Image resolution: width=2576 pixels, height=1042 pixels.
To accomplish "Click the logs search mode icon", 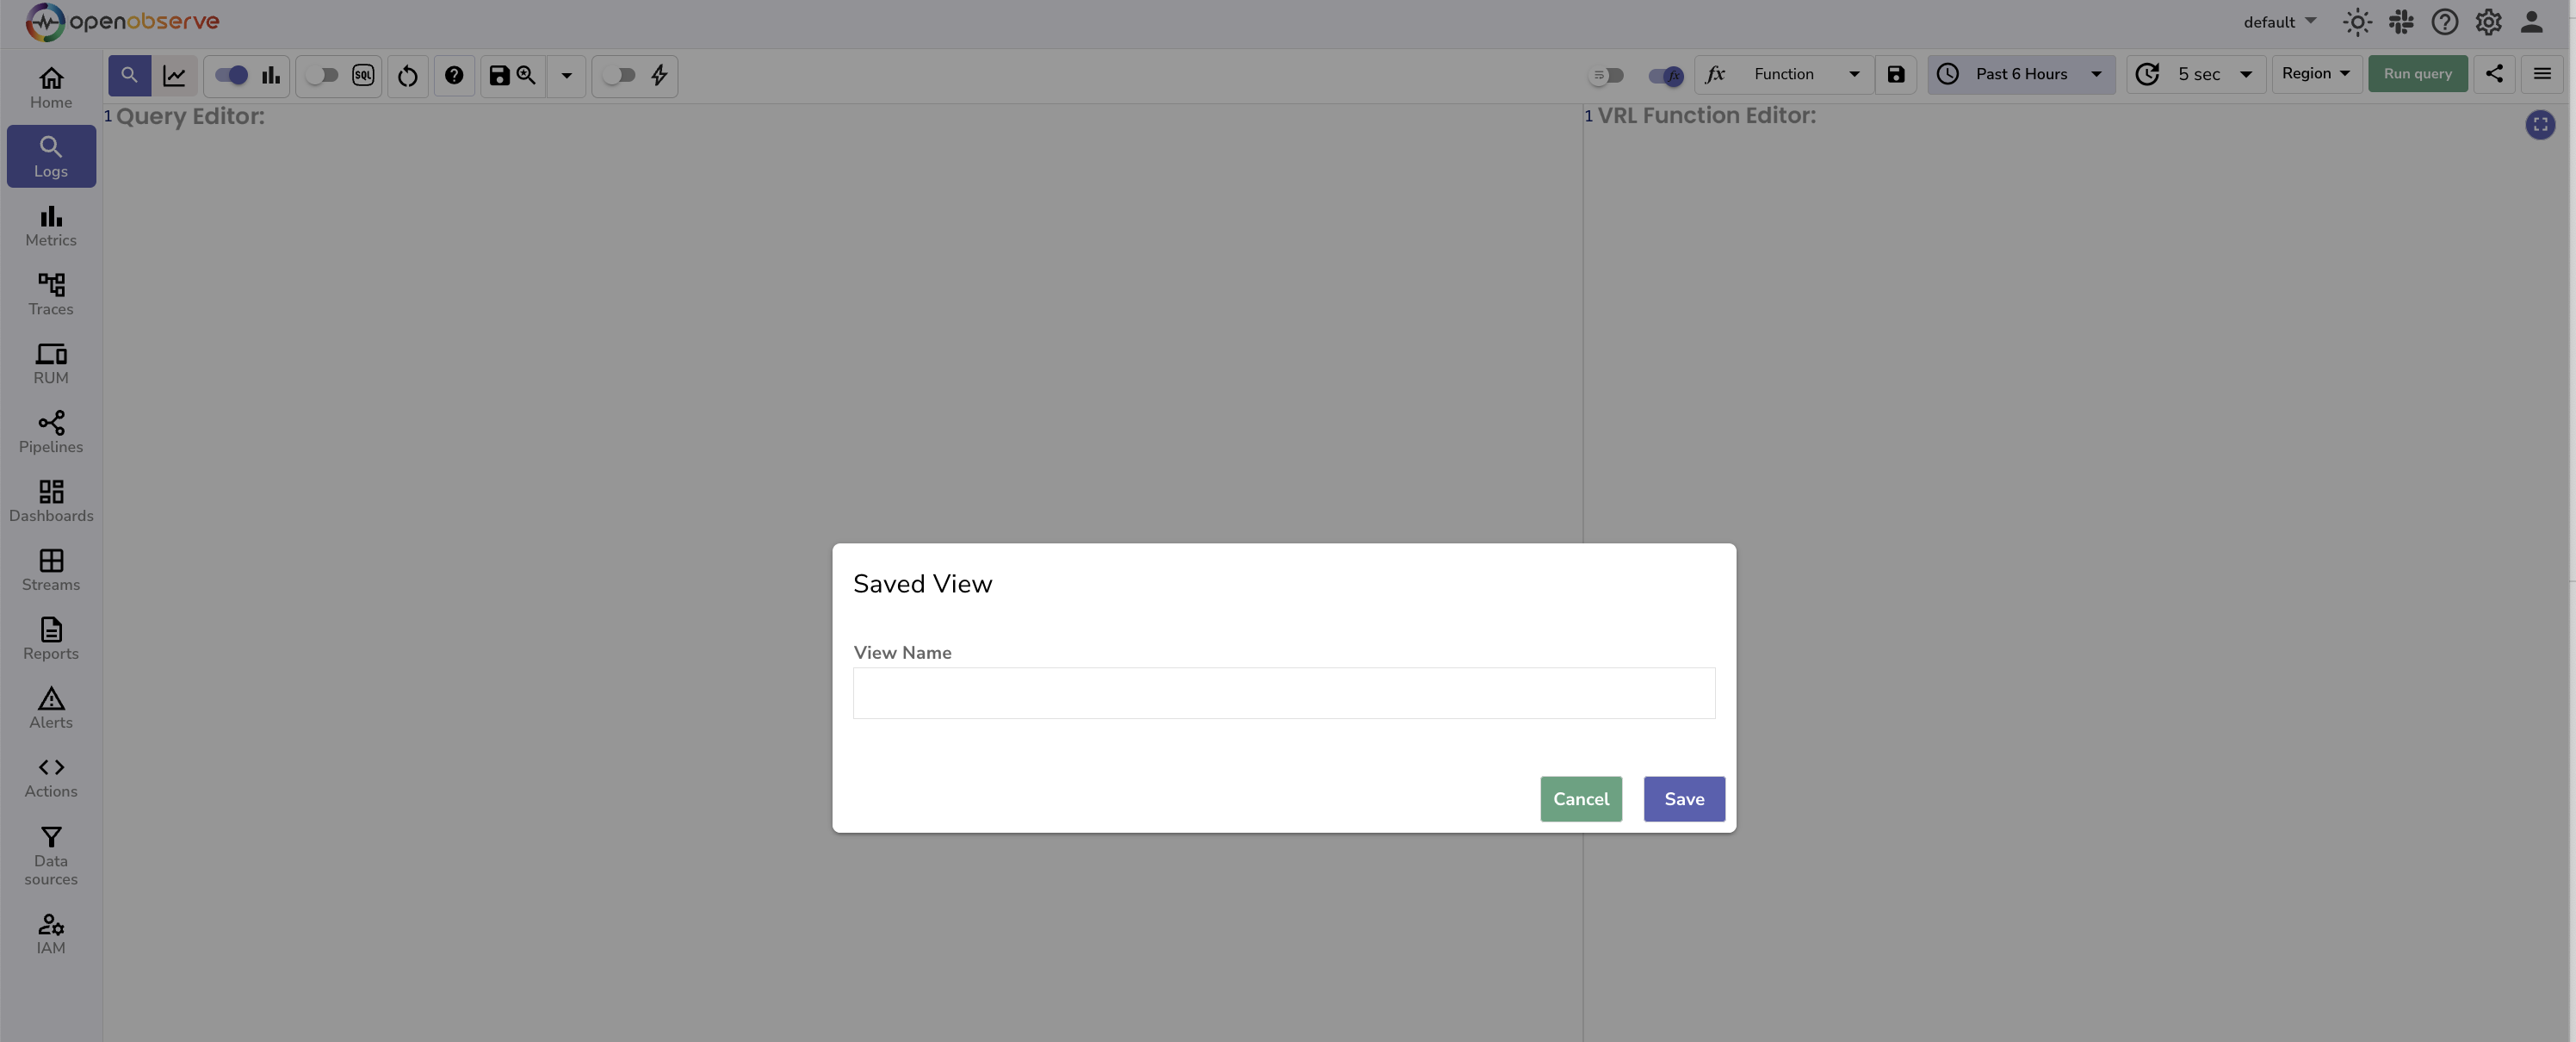I will click(x=129, y=75).
